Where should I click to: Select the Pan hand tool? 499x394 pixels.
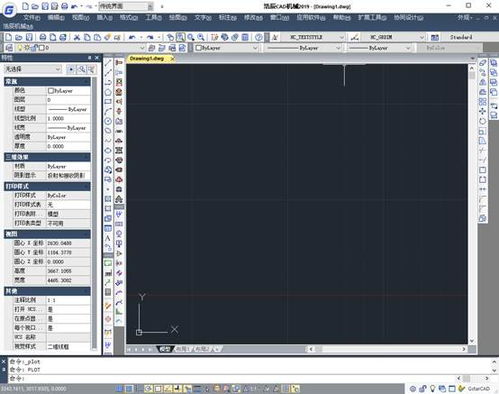(170, 37)
